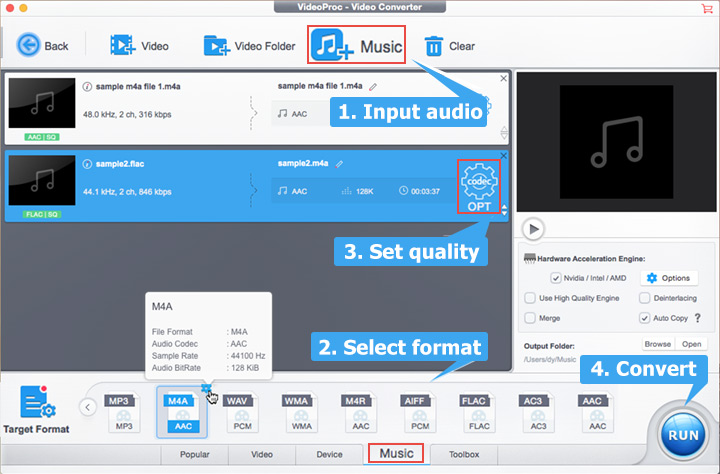Toggle the Auto Copy checkbox
The height and width of the screenshot is (474, 720).
tap(645, 318)
